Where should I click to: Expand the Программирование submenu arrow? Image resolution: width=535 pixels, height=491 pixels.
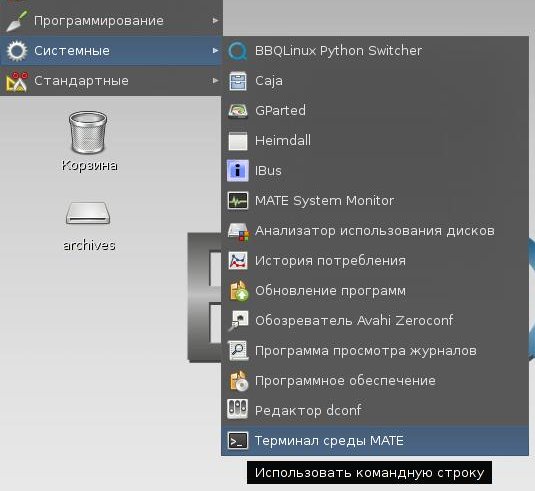pos(215,21)
